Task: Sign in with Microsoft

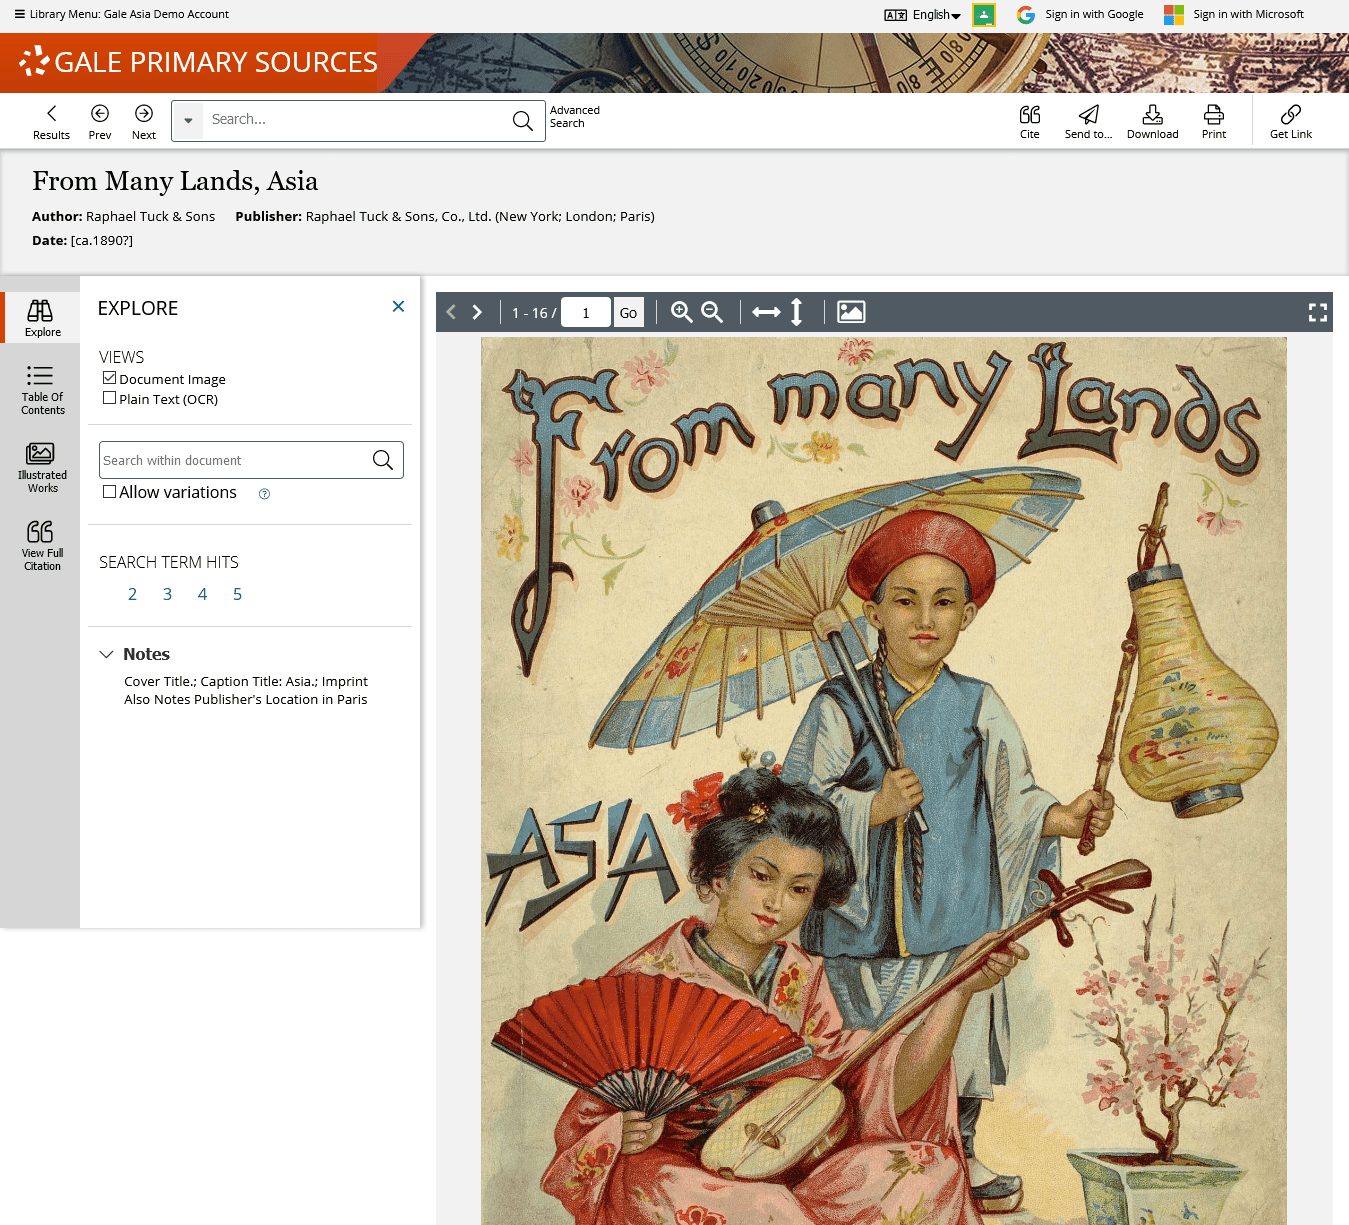Action: click(x=1234, y=15)
